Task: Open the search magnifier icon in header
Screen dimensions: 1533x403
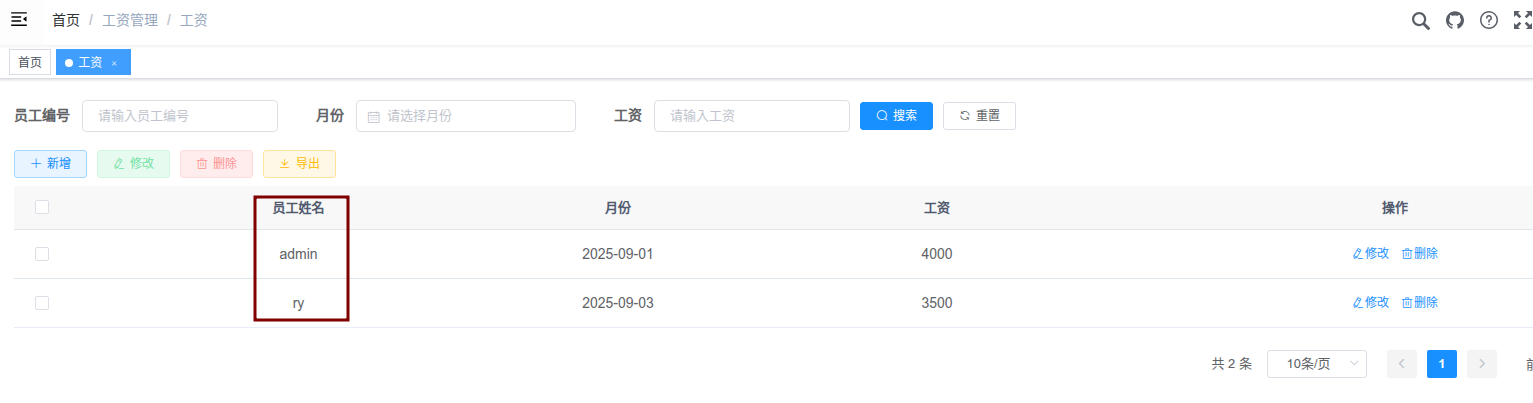Action: tap(1420, 20)
